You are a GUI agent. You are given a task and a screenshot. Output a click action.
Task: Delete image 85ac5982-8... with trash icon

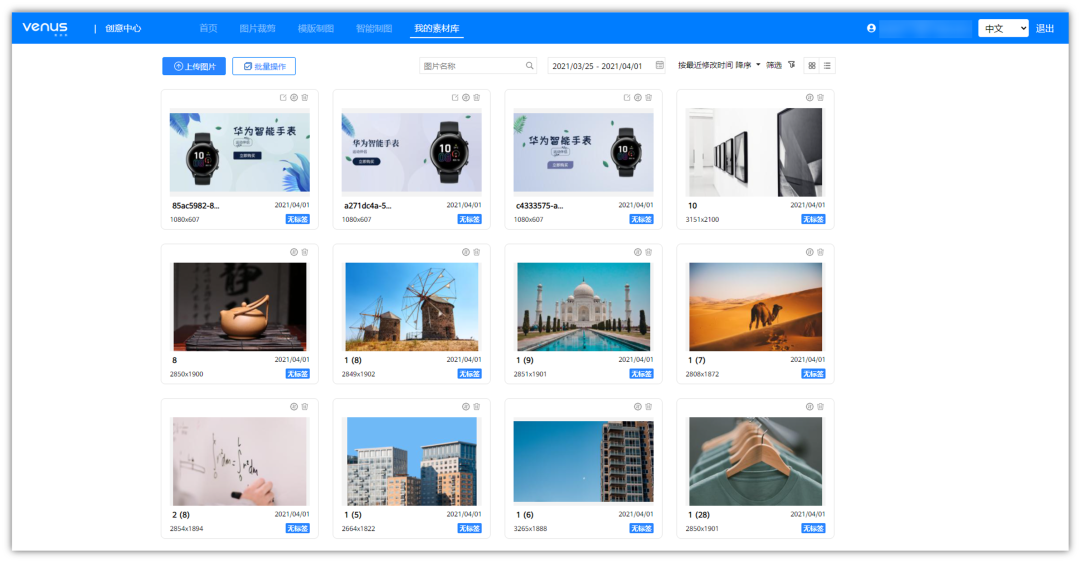pyautogui.click(x=304, y=98)
